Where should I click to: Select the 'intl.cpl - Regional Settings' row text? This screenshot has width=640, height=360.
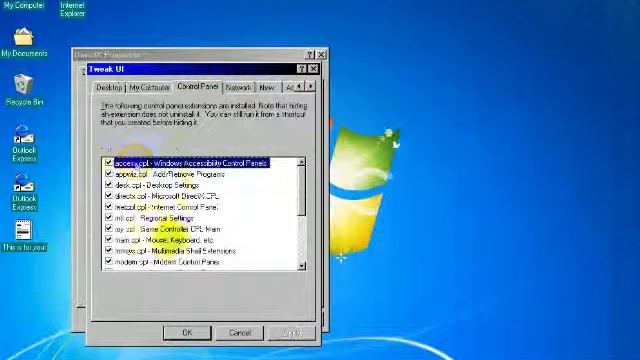(x=154, y=218)
